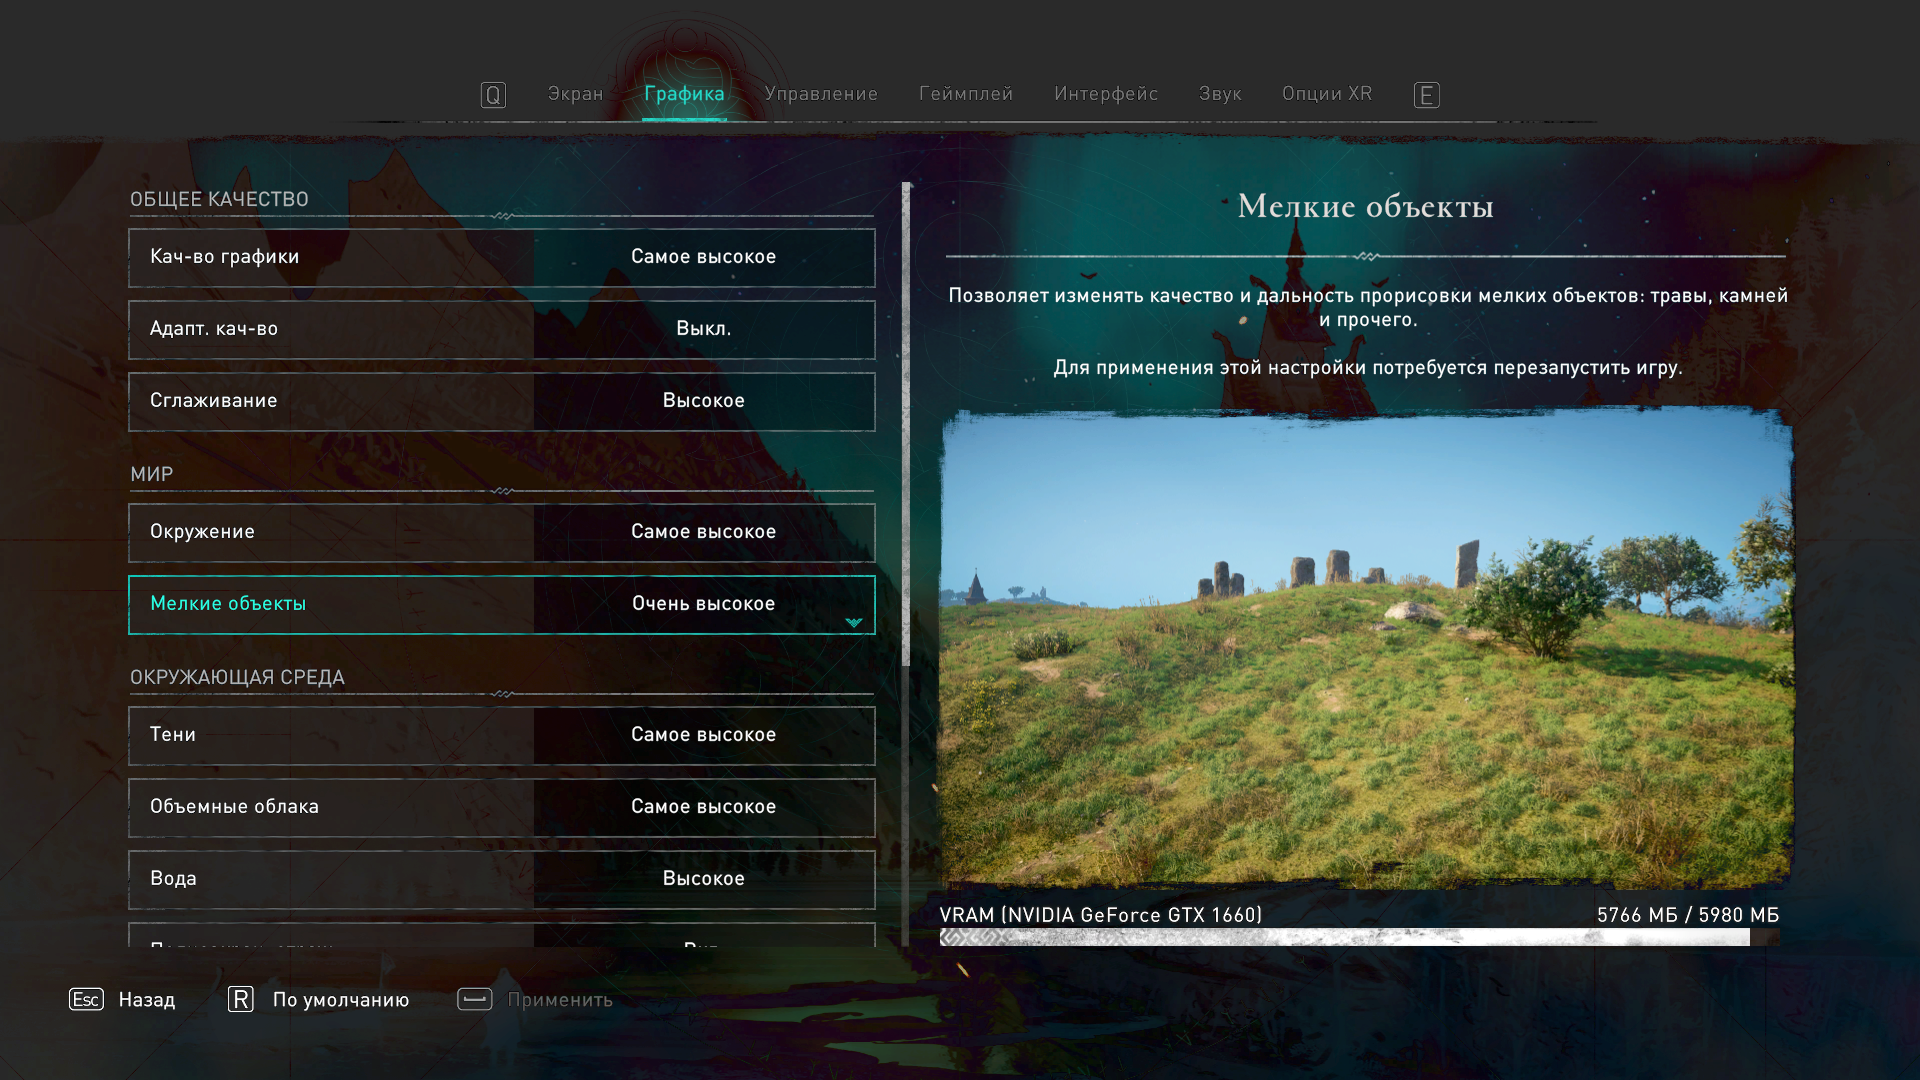Screen dimensions: 1920x1080
Task: Open the Управление tab
Action: pyautogui.click(x=820, y=94)
